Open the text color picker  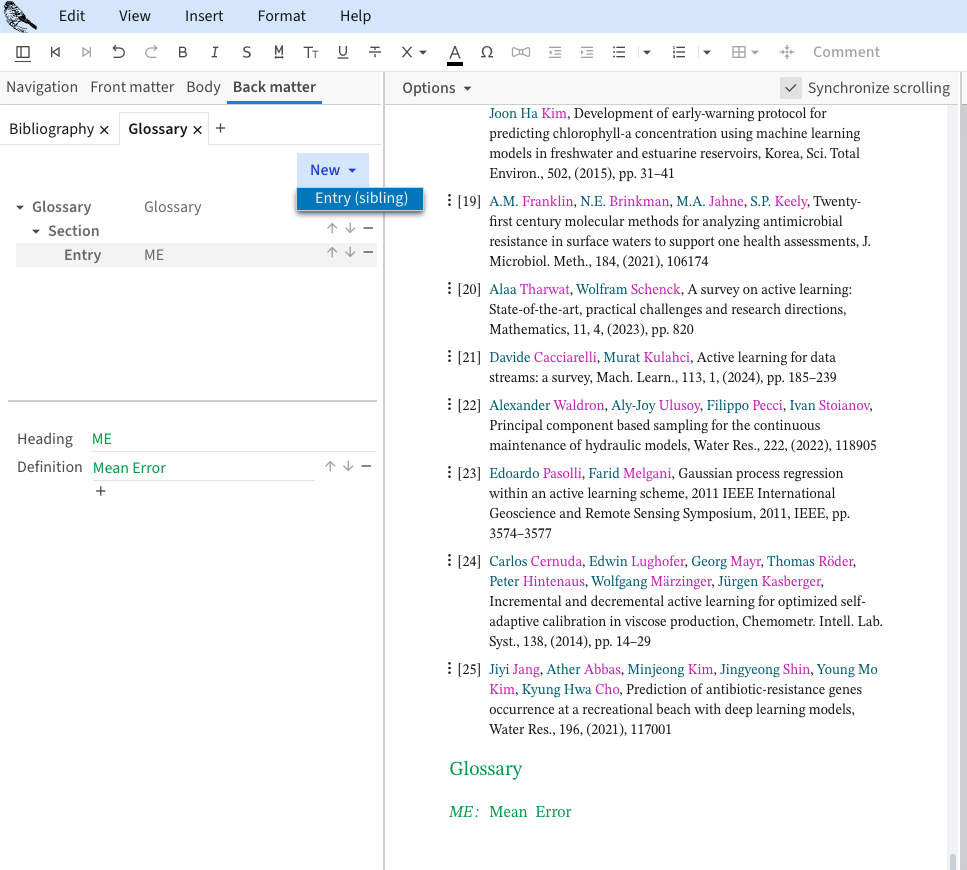coord(455,52)
